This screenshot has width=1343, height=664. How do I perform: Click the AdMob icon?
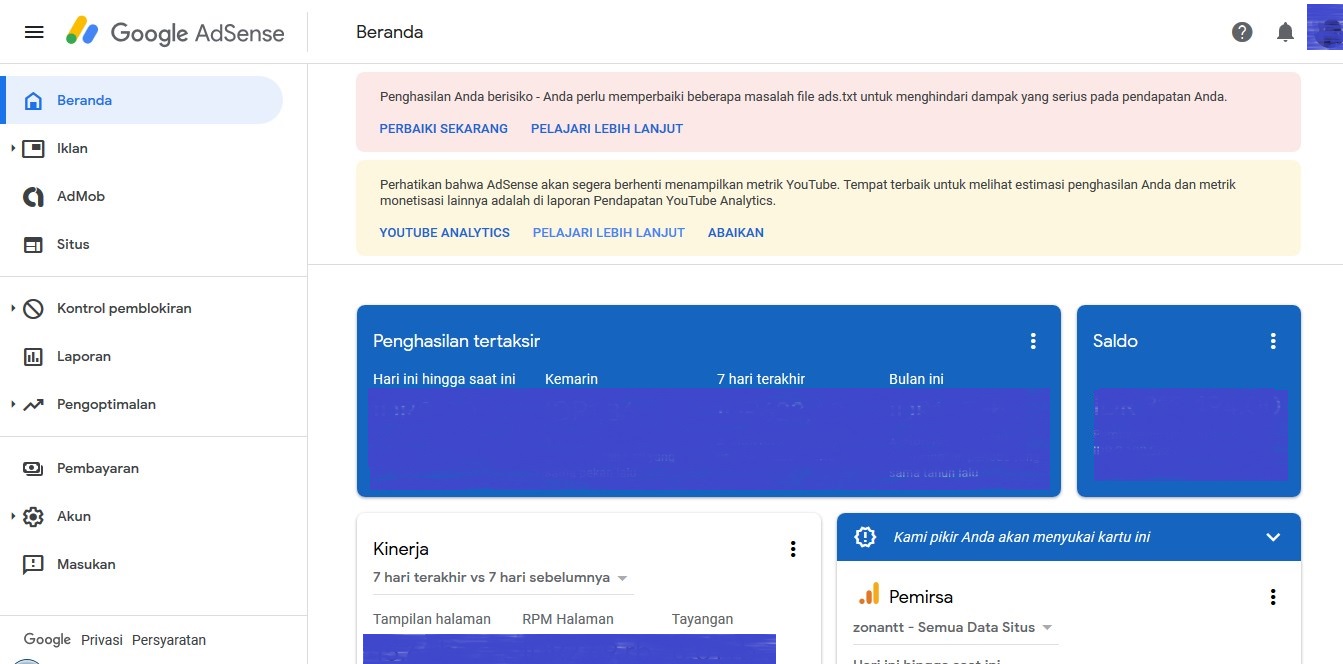33,197
